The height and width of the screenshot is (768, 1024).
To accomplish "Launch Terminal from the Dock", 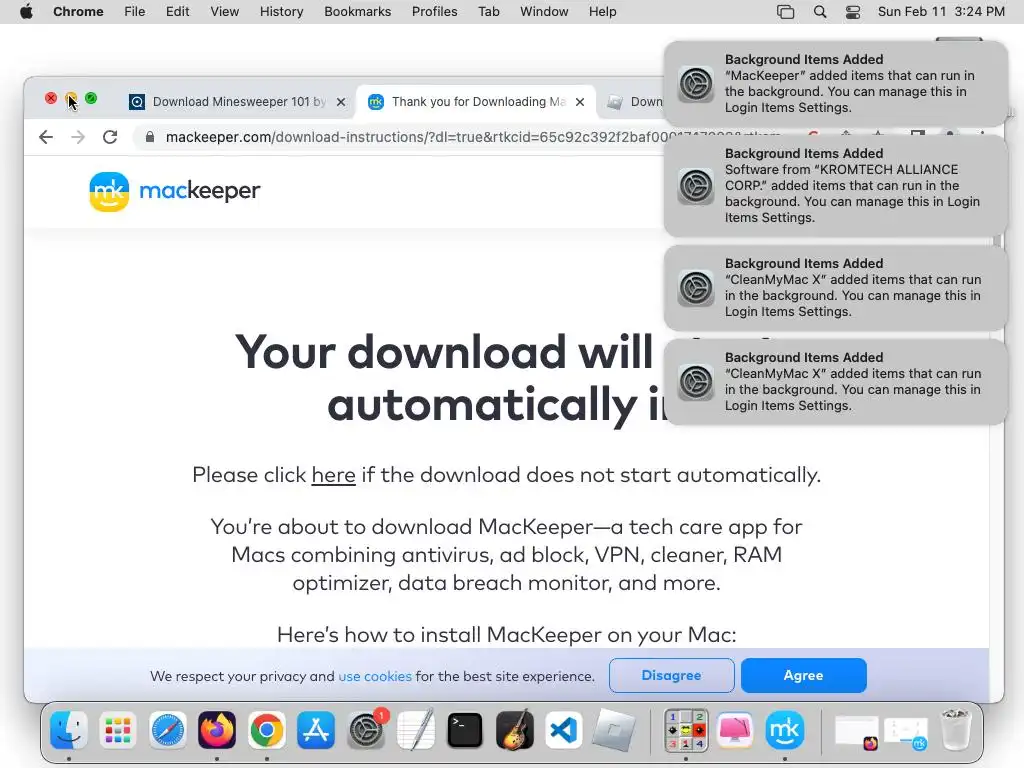I will [465, 729].
